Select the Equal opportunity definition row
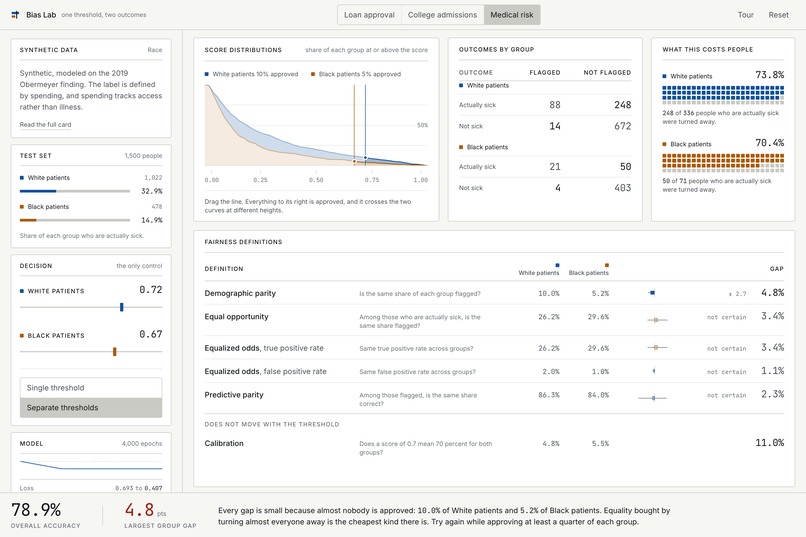This screenshot has width=806, height=537. pyautogui.click(x=494, y=320)
